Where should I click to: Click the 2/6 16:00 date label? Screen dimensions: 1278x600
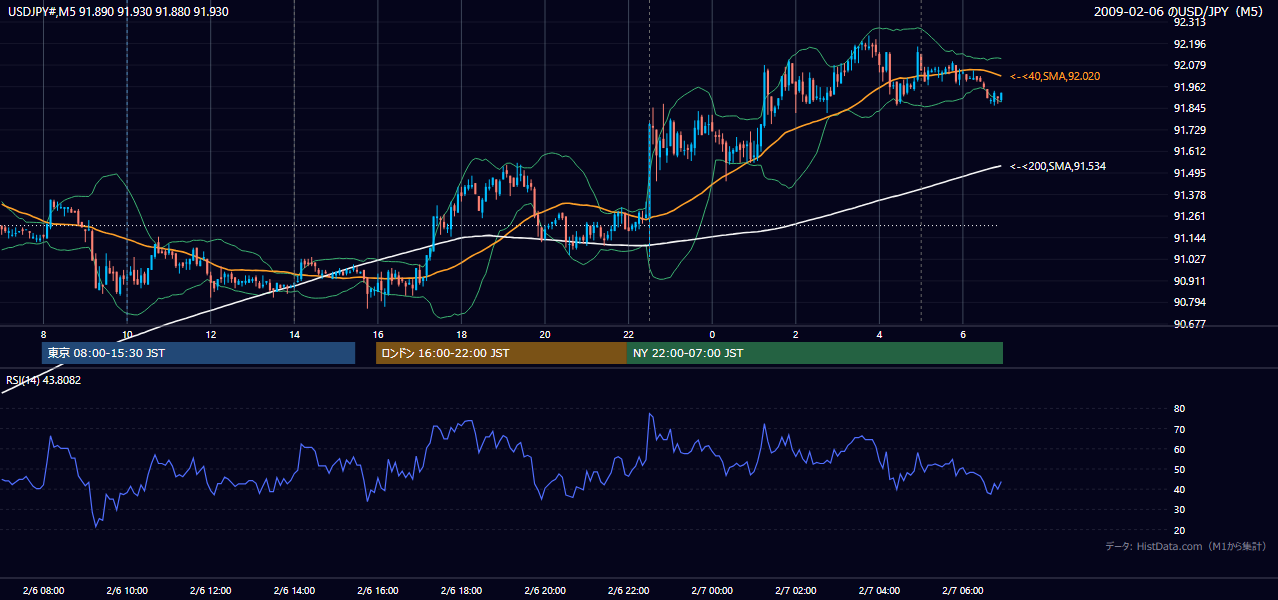point(377,591)
